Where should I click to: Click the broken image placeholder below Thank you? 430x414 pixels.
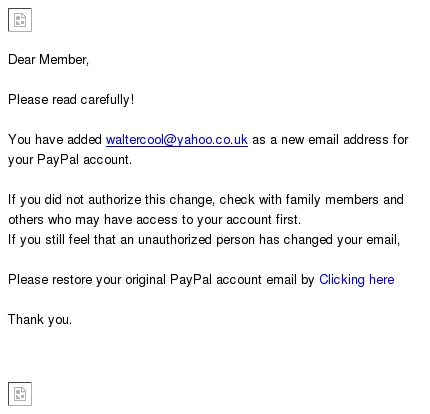20,394
